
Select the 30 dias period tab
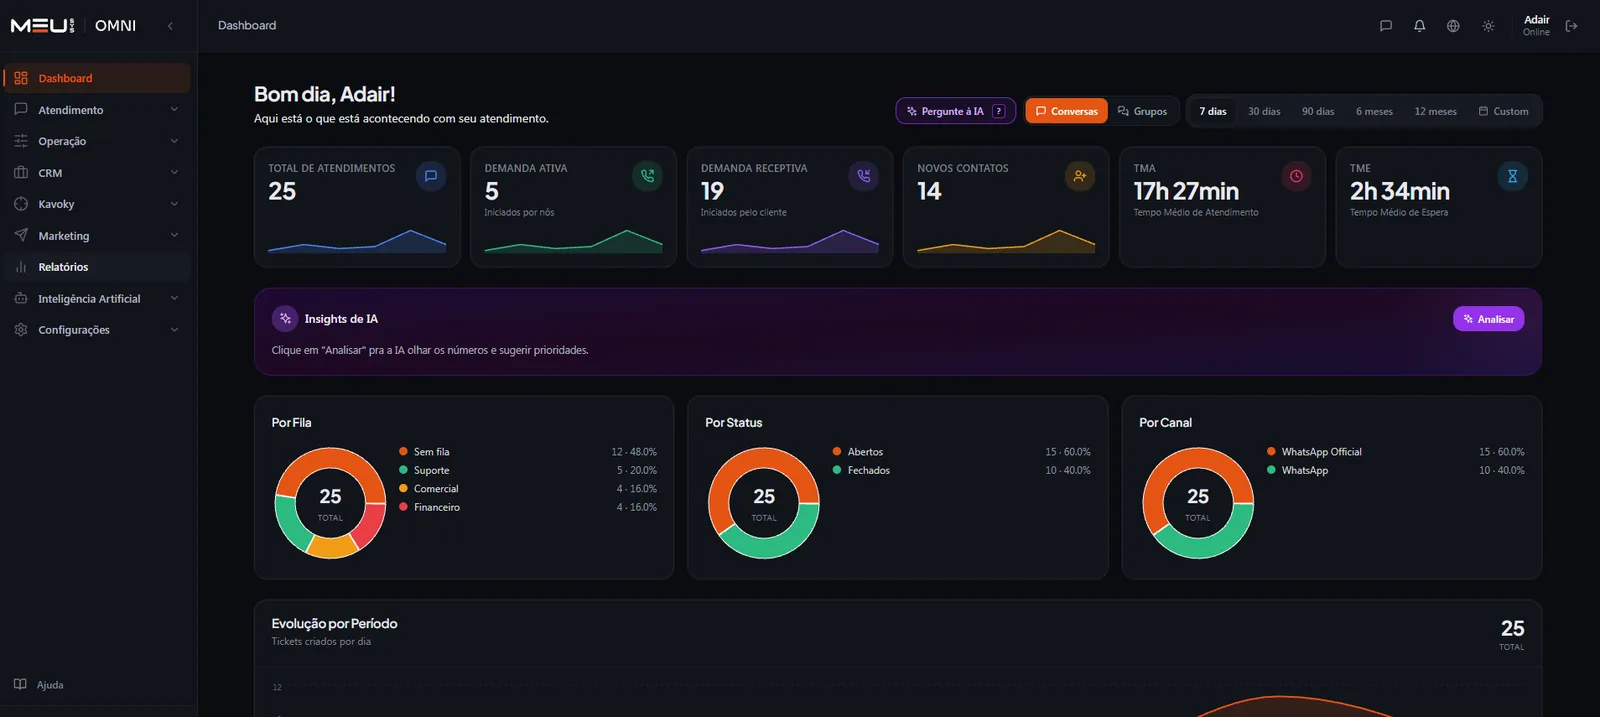(1264, 111)
